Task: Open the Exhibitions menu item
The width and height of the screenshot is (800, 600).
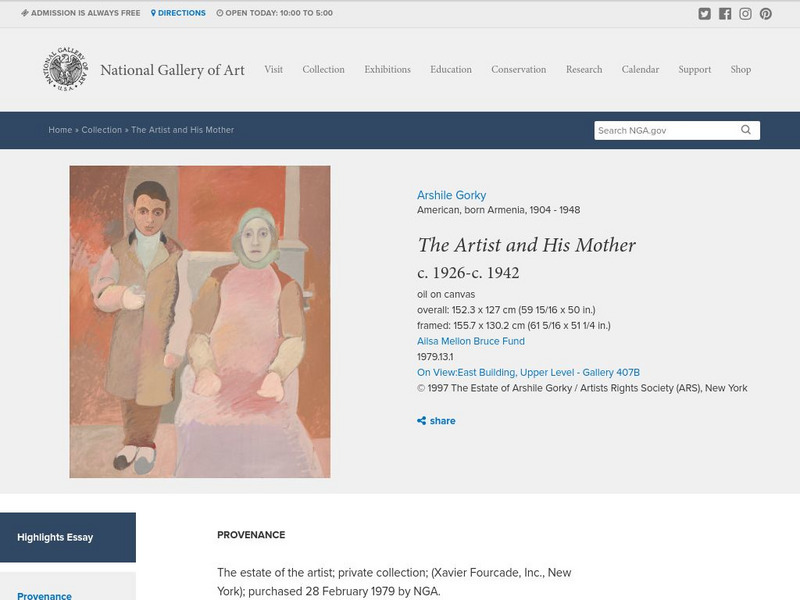Action: click(388, 70)
